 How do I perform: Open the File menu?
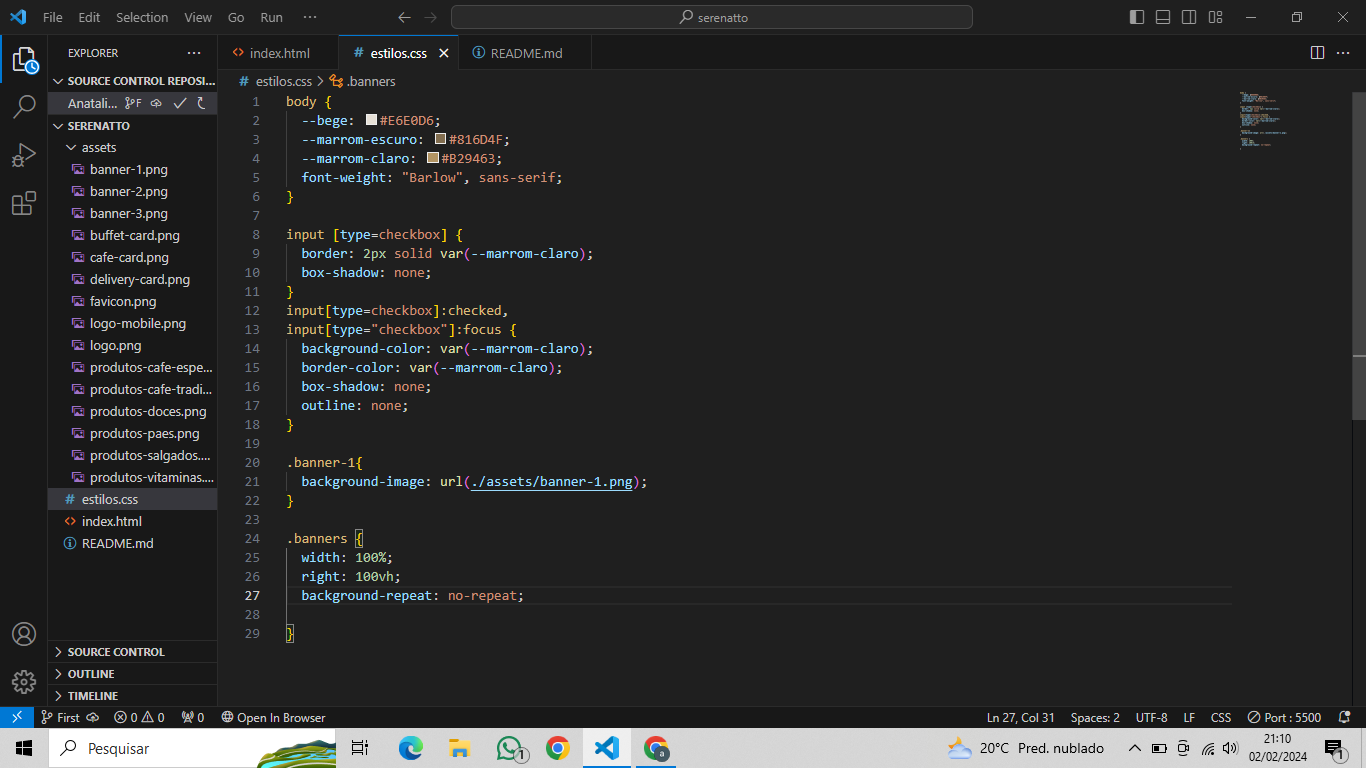click(x=52, y=17)
